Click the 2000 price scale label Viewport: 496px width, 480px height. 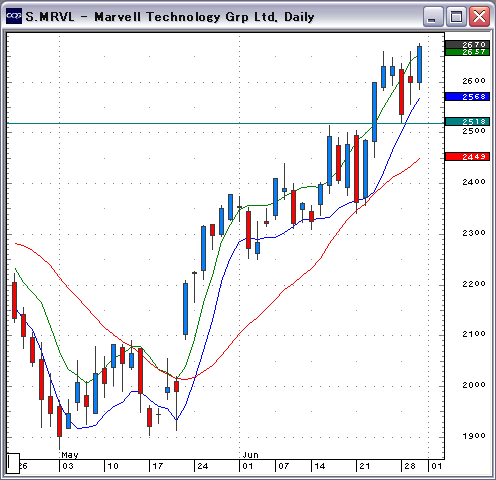(x=474, y=385)
